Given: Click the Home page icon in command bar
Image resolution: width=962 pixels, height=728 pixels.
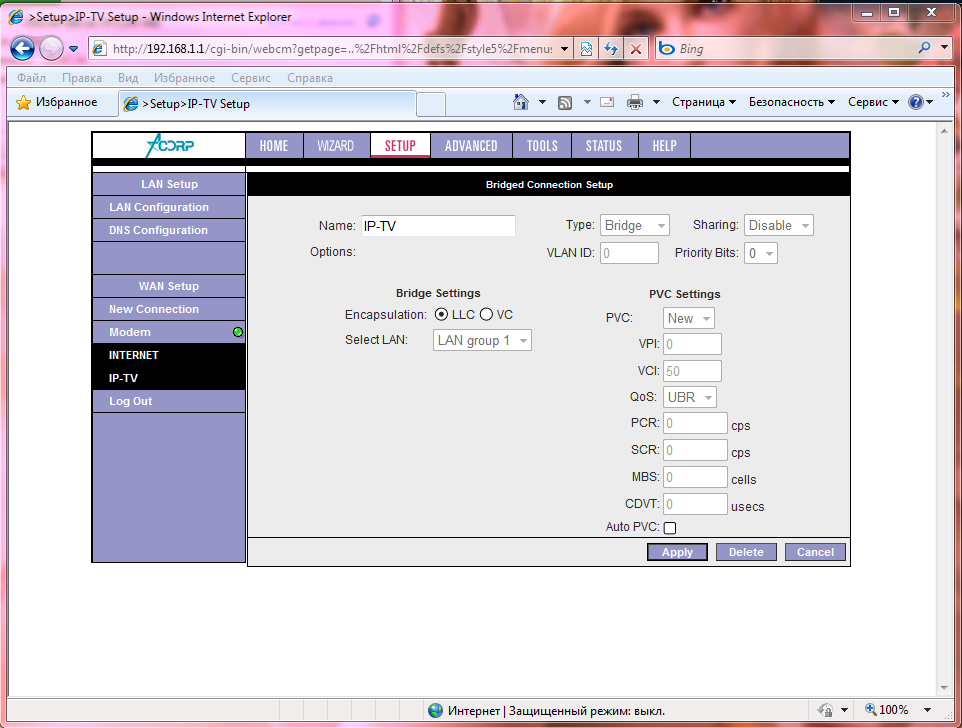Looking at the screenshot, I should pos(521,102).
